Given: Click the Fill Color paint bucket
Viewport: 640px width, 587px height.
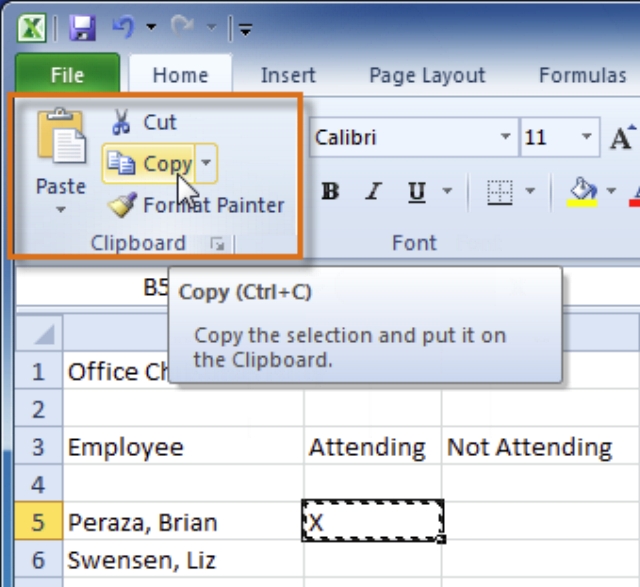Looking at the screenshot, I should [582, 190].
